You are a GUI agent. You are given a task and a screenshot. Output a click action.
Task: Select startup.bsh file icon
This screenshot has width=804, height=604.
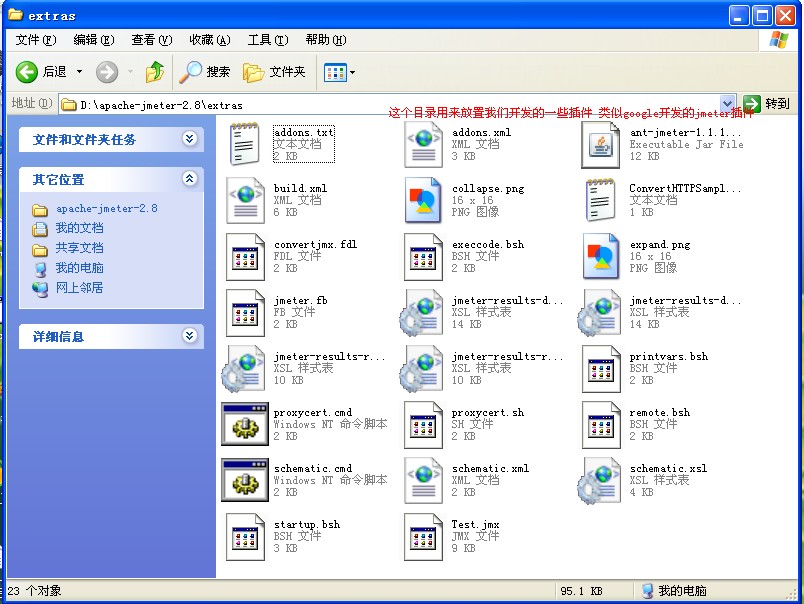245,537
